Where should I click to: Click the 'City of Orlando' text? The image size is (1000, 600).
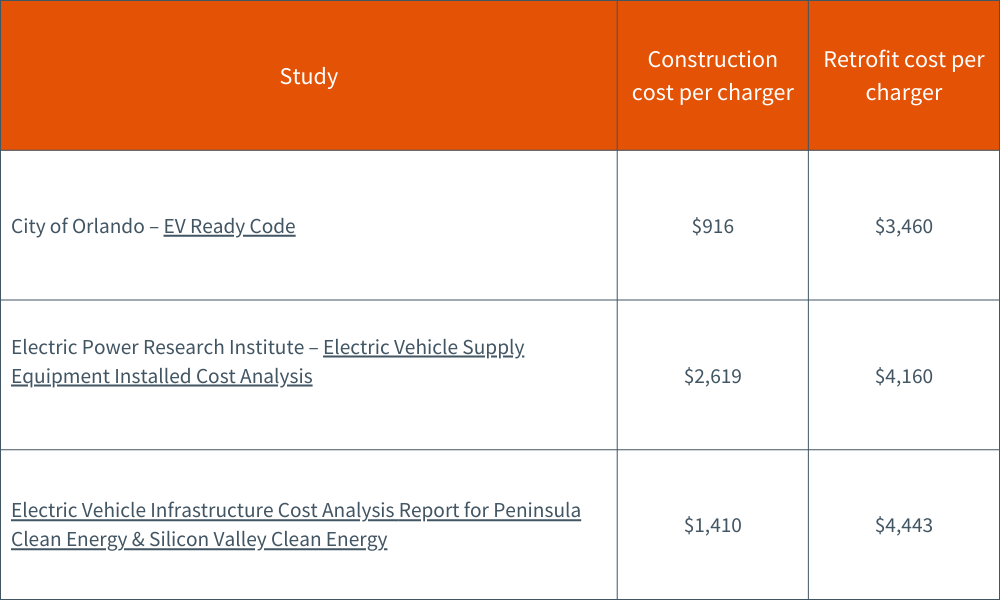(x=78, y=226)
